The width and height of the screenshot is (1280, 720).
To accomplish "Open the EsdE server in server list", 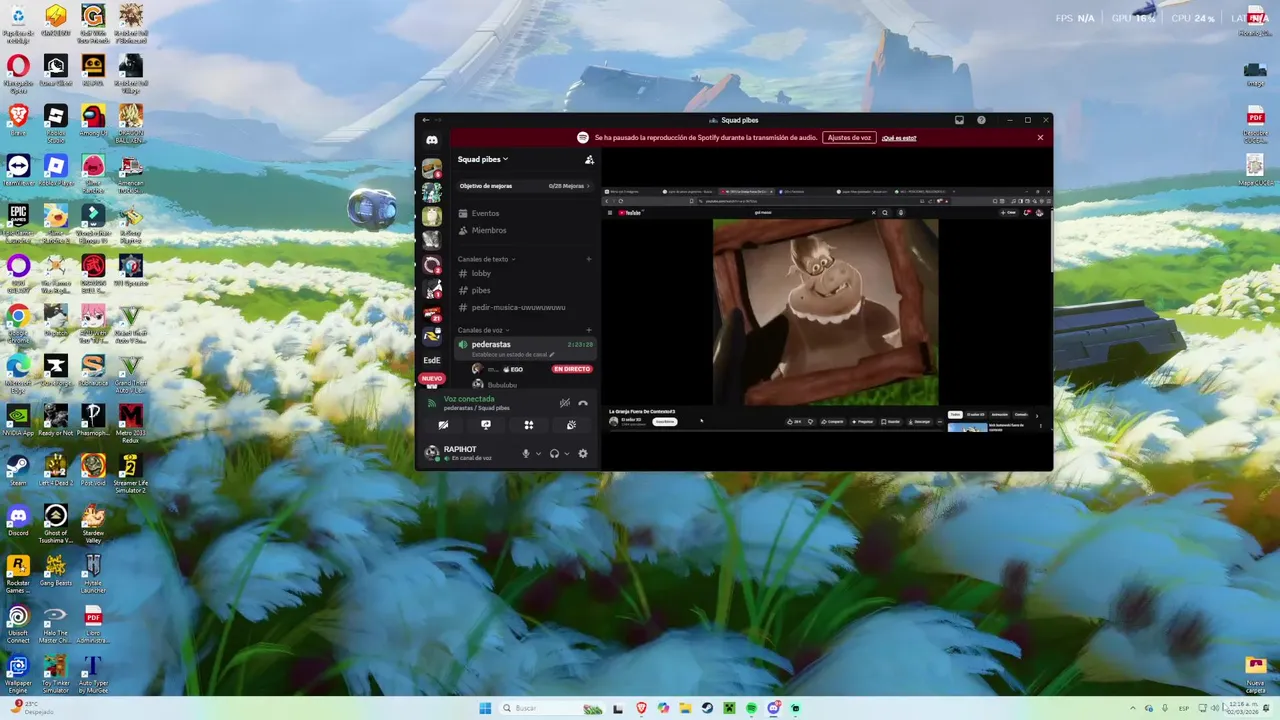I will pos(432,360).
